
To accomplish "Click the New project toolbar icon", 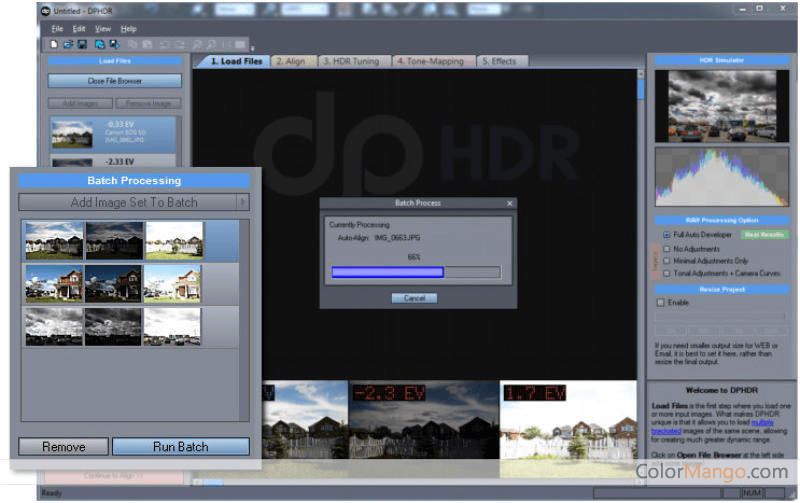I will [x=54, y=45].
